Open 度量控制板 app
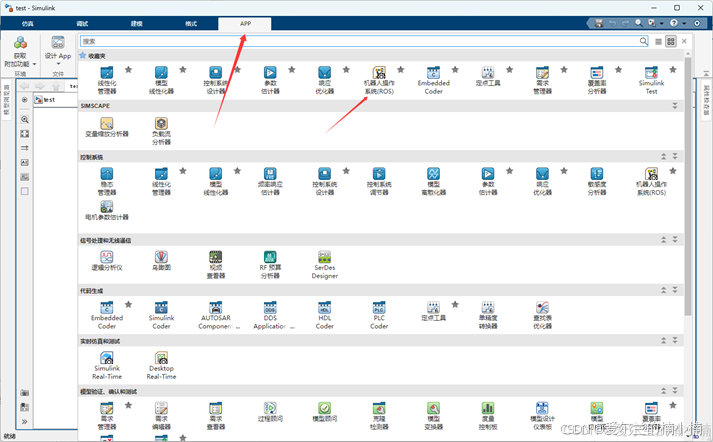 [x=488, y=416]
